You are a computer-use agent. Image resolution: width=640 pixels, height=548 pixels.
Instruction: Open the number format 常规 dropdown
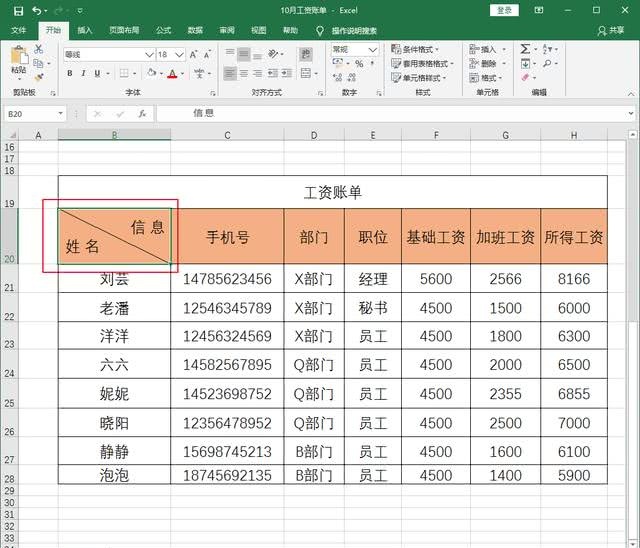(x=373, y=50)
